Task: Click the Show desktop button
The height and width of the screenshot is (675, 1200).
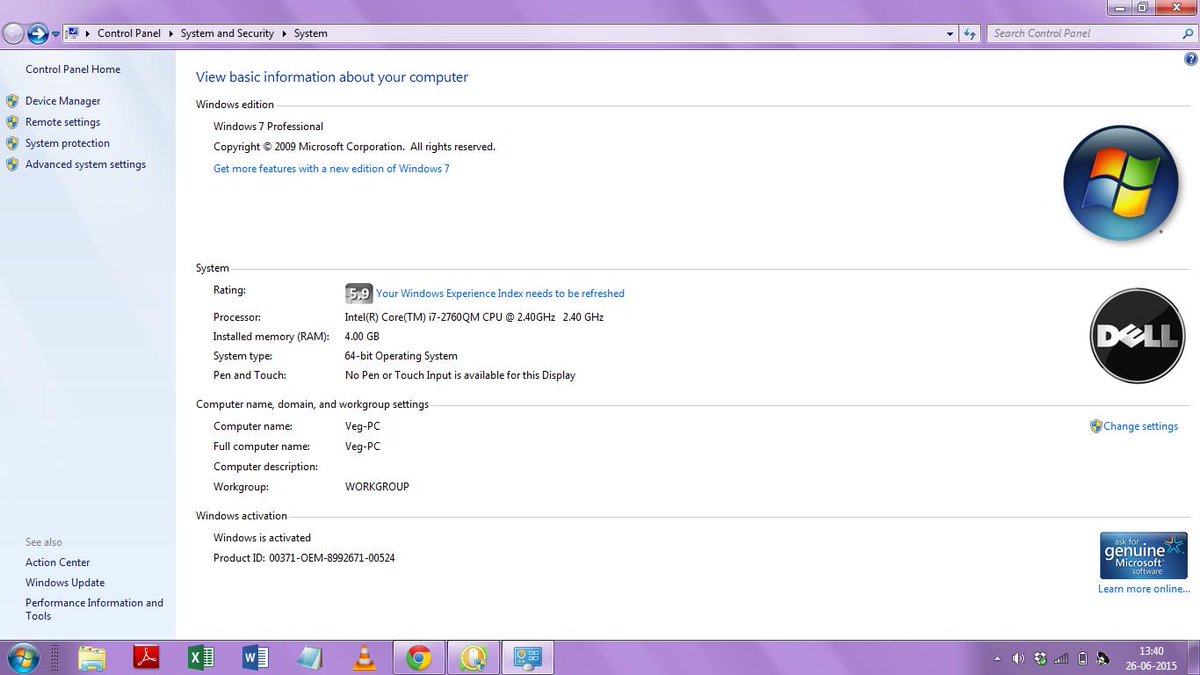Action: [x=1192, y=657]
